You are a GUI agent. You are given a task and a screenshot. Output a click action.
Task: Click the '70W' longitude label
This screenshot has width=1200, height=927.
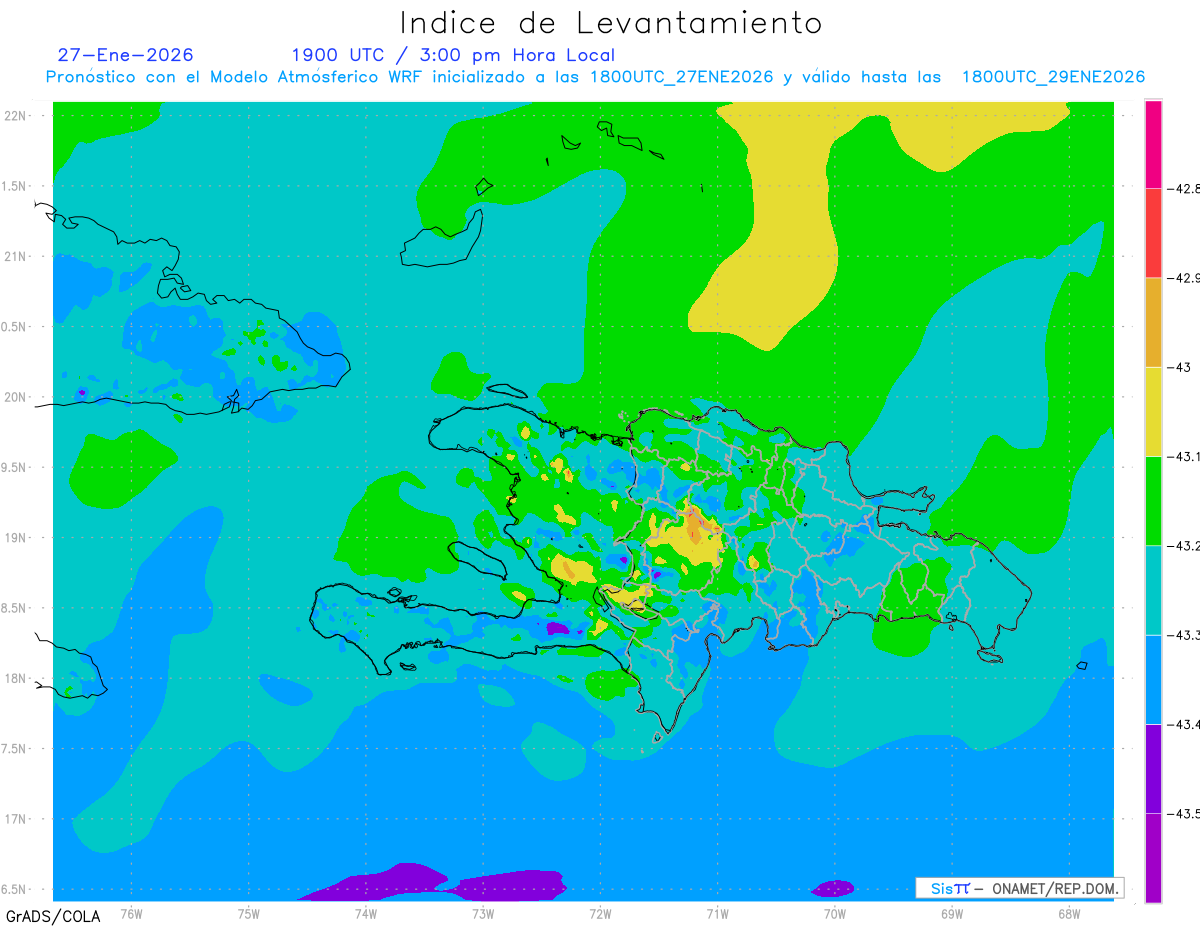[834, 912]
